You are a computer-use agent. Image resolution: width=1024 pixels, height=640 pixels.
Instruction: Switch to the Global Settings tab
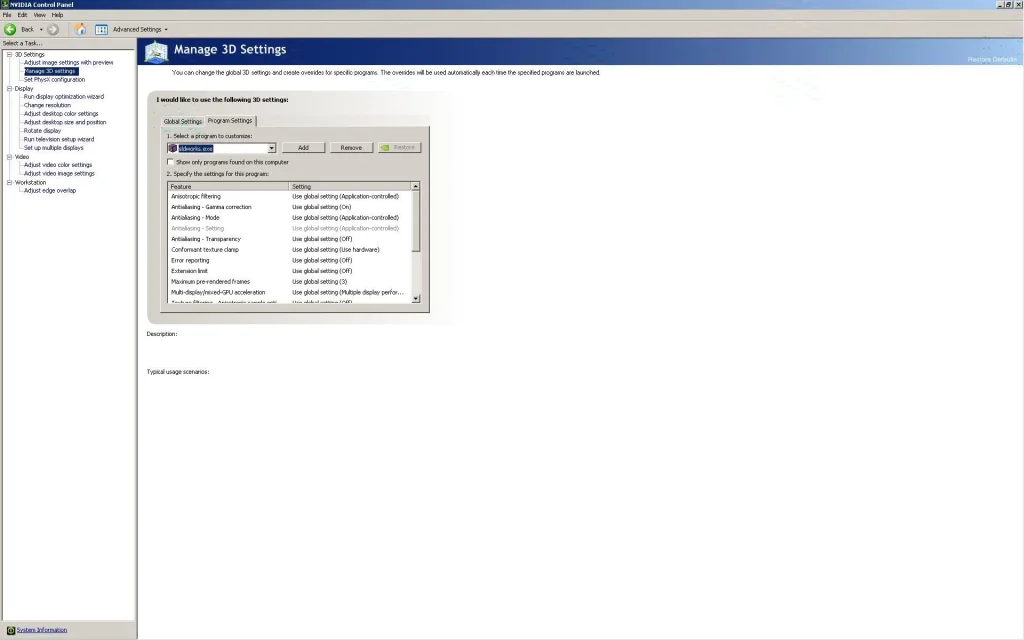pos(183,121)
